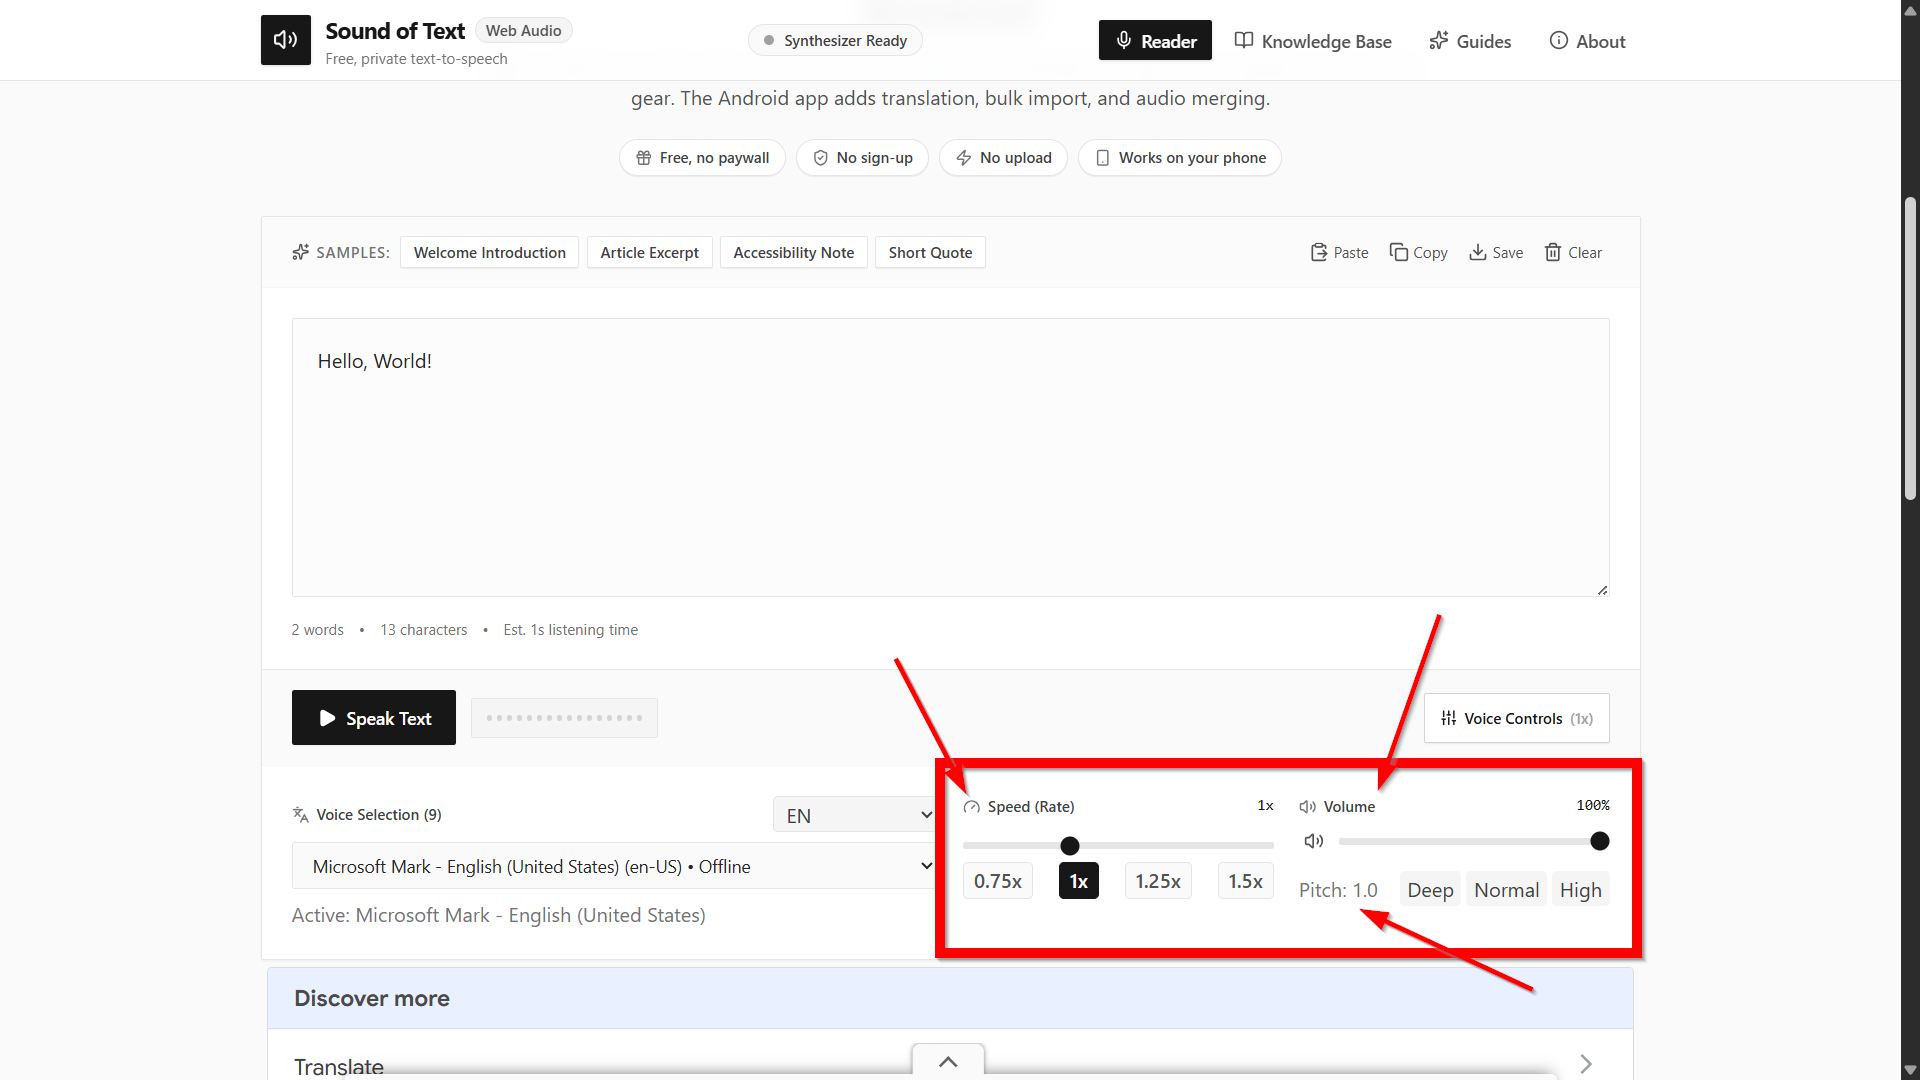The width and height of the screenshot is (1920, 1080).
Task: Click the Sound of Text speaker logo
Action: coord(286,40)
